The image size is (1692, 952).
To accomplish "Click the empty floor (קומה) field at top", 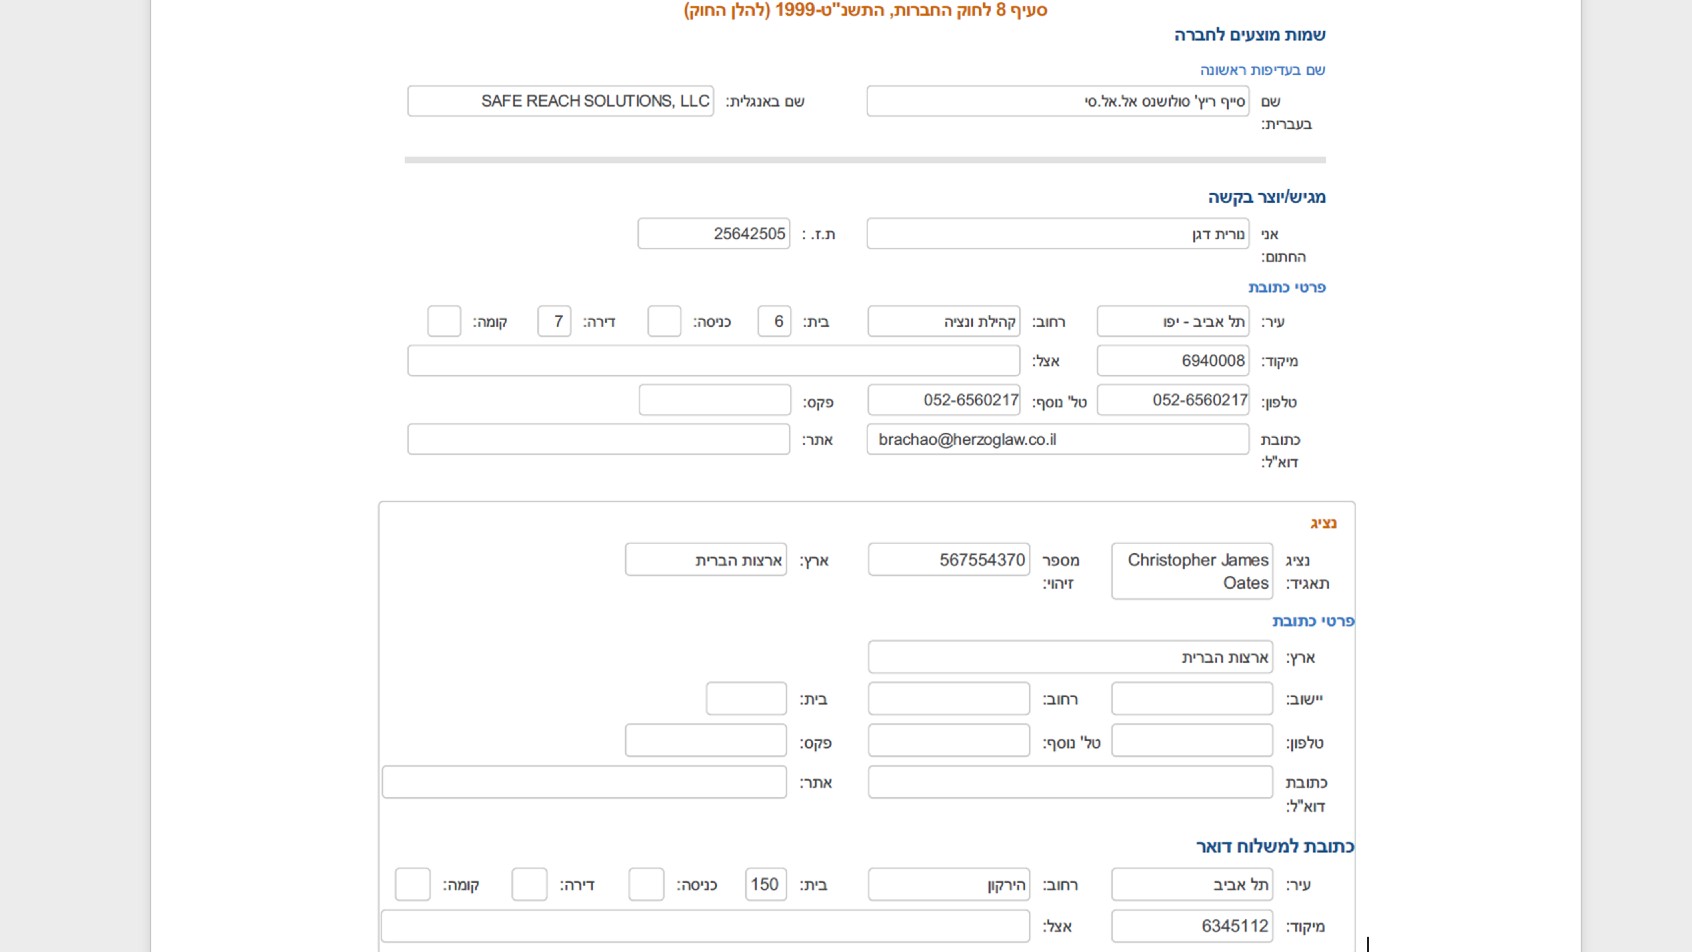I will click(442, 321).
